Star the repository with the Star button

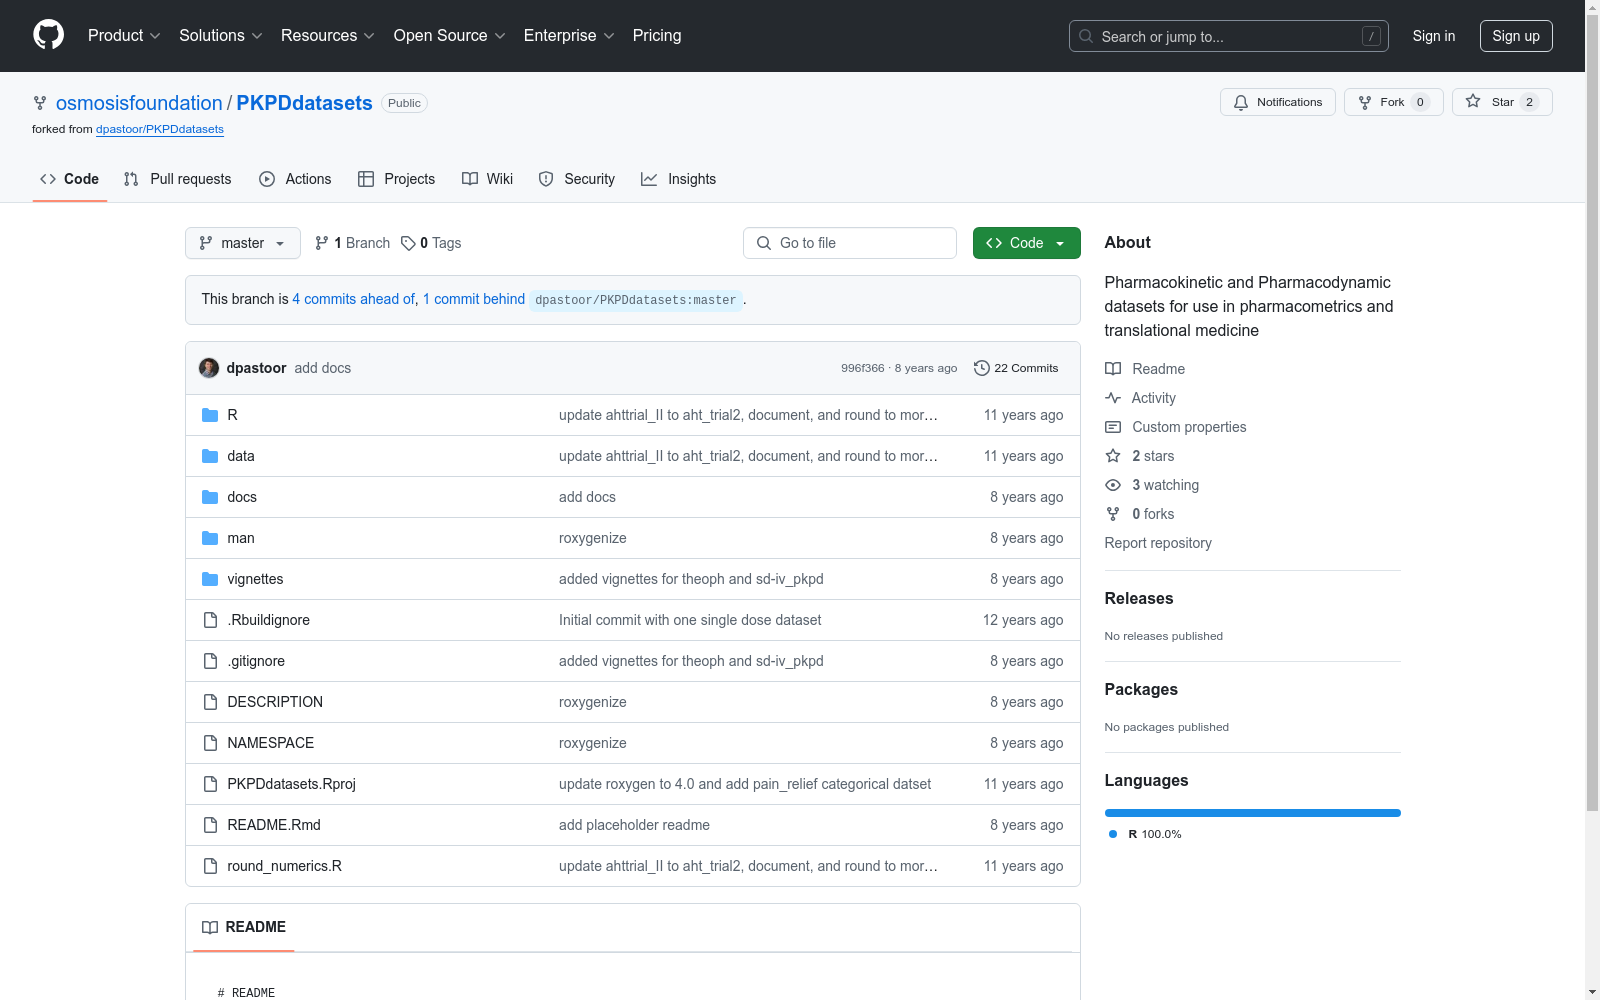(1502, 102)
